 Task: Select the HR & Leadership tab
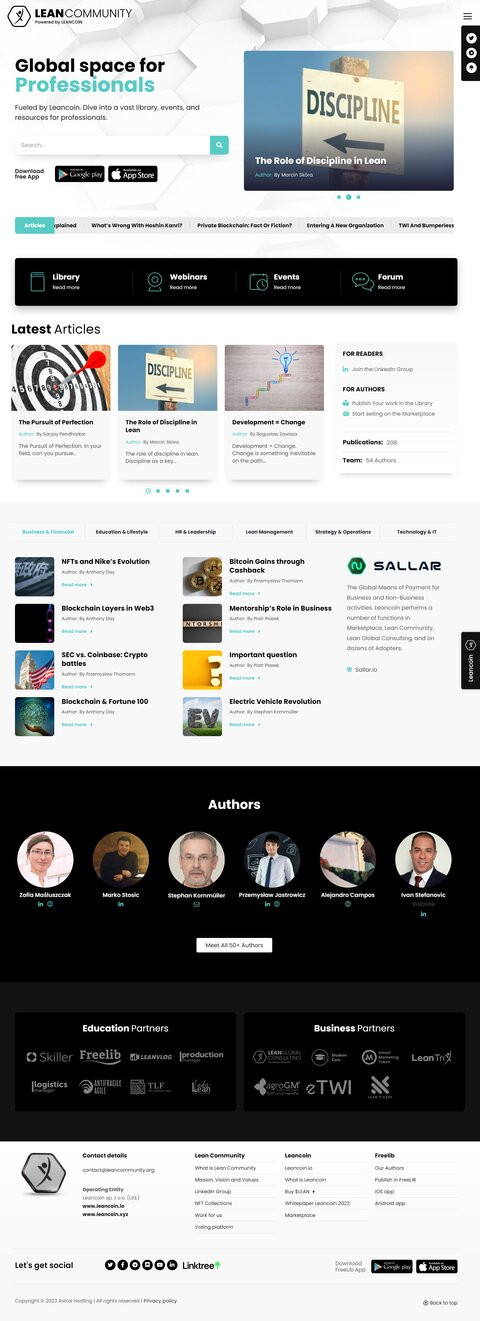(196, 532)
